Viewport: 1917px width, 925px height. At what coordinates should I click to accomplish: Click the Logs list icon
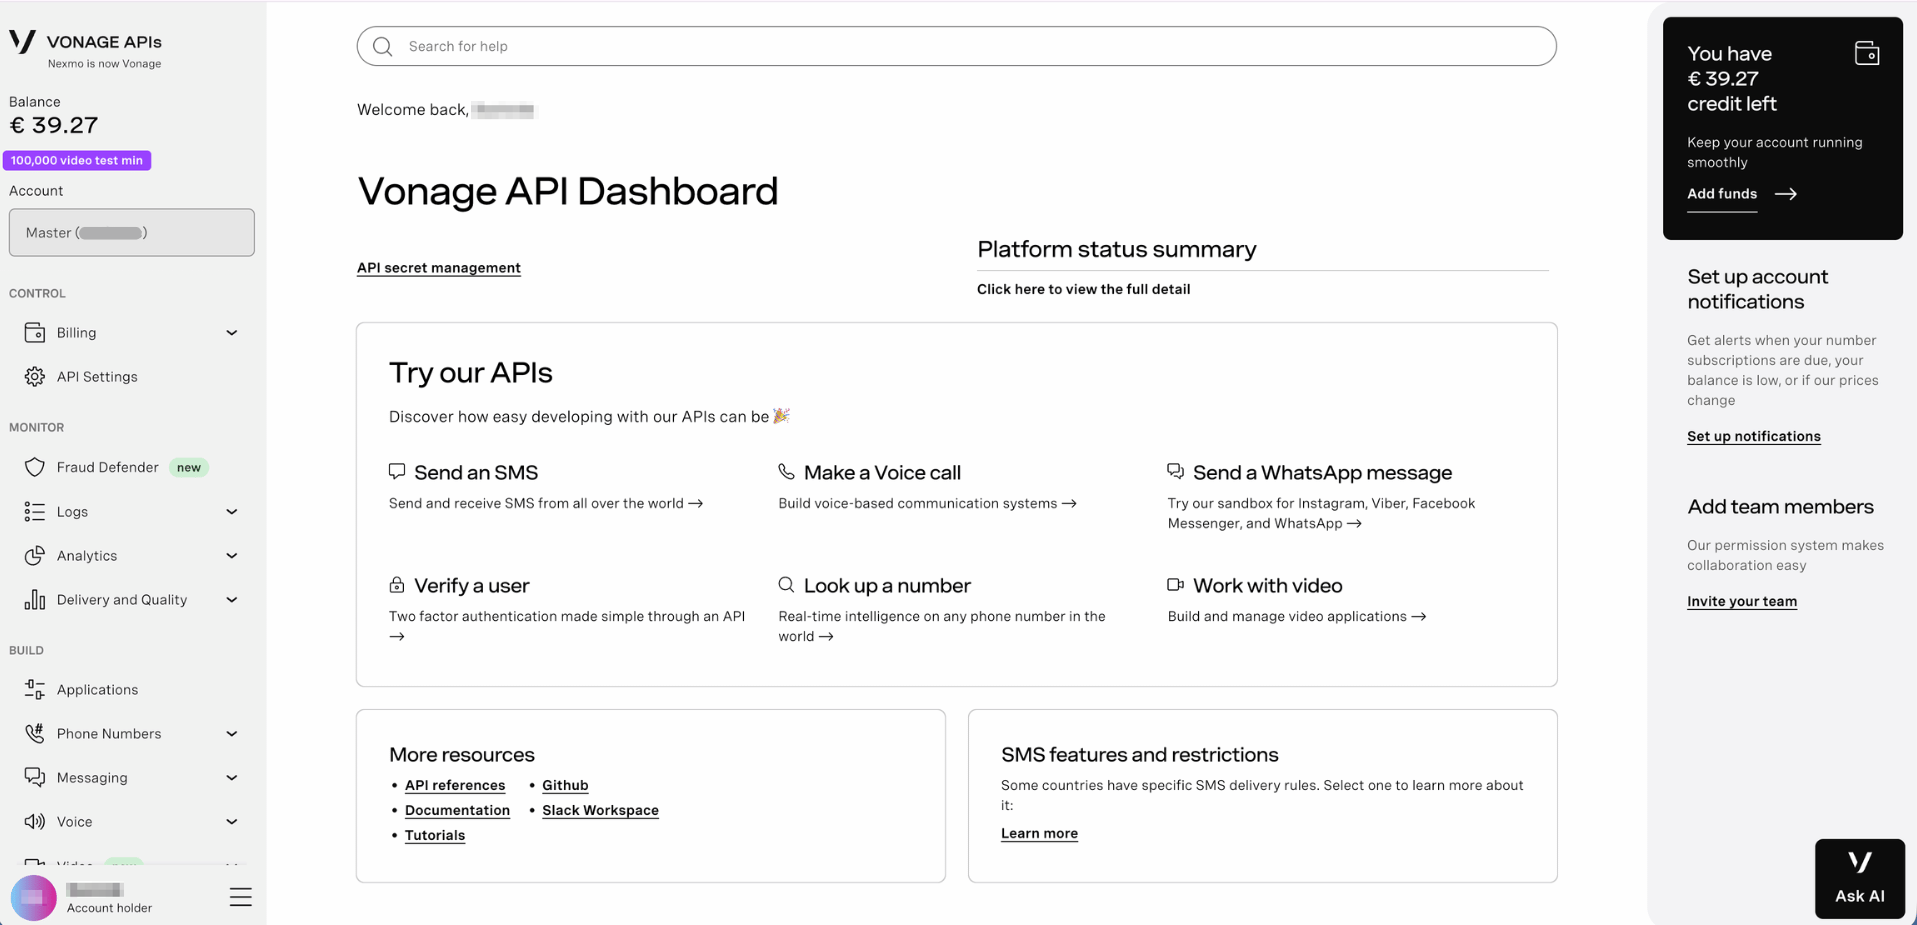35,511
